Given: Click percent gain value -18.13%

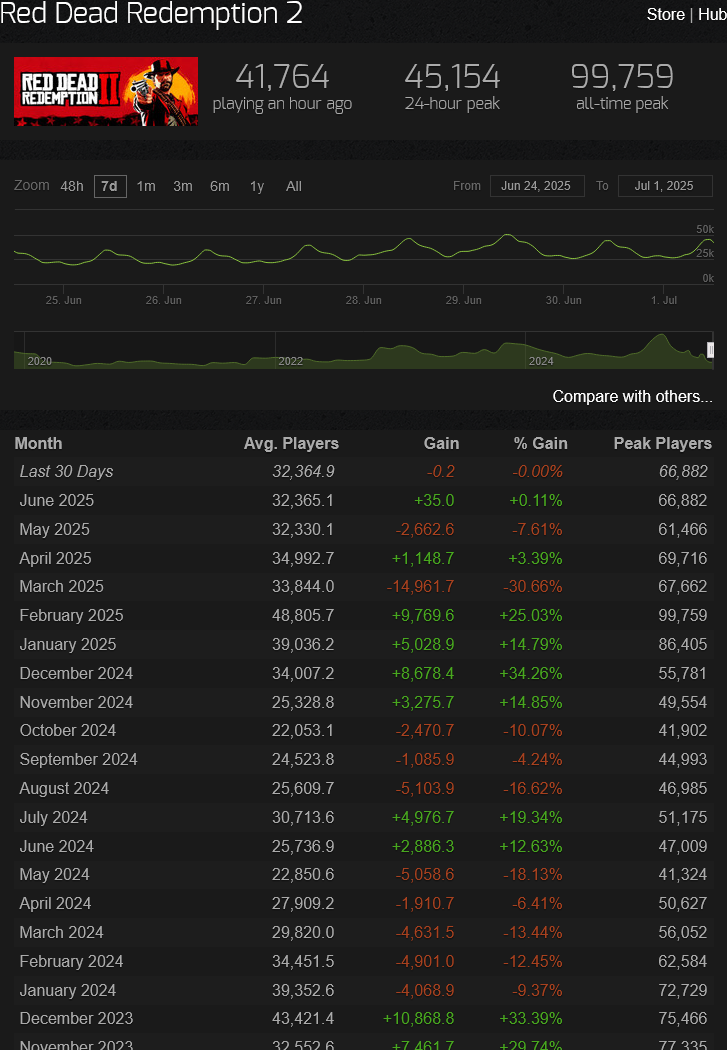Looking at the screenshot, I should coord(533,874).
